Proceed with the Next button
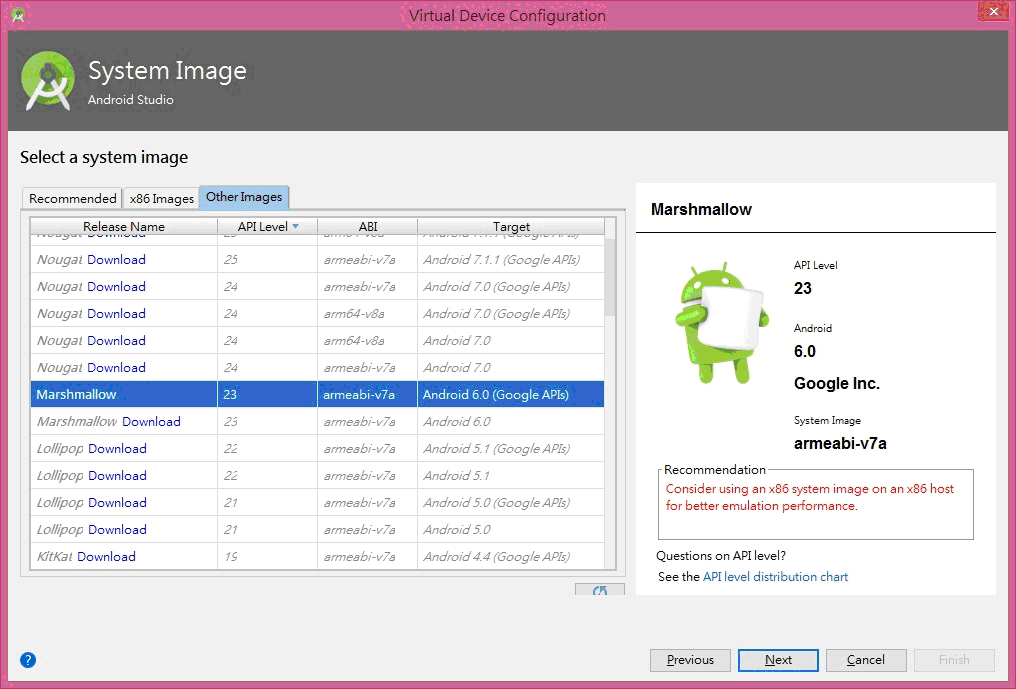 coord(778,660)
